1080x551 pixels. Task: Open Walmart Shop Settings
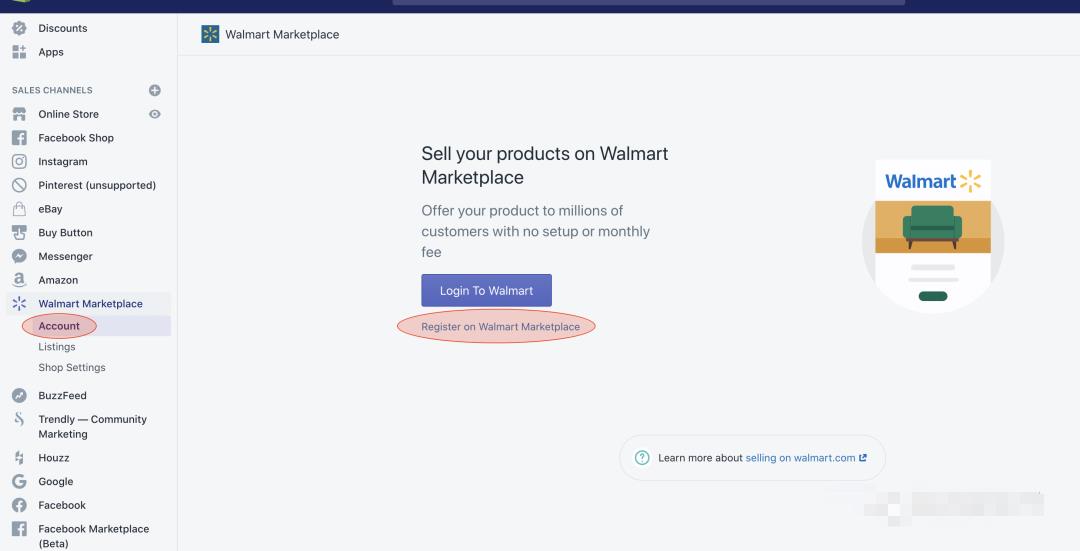[72, 368]
